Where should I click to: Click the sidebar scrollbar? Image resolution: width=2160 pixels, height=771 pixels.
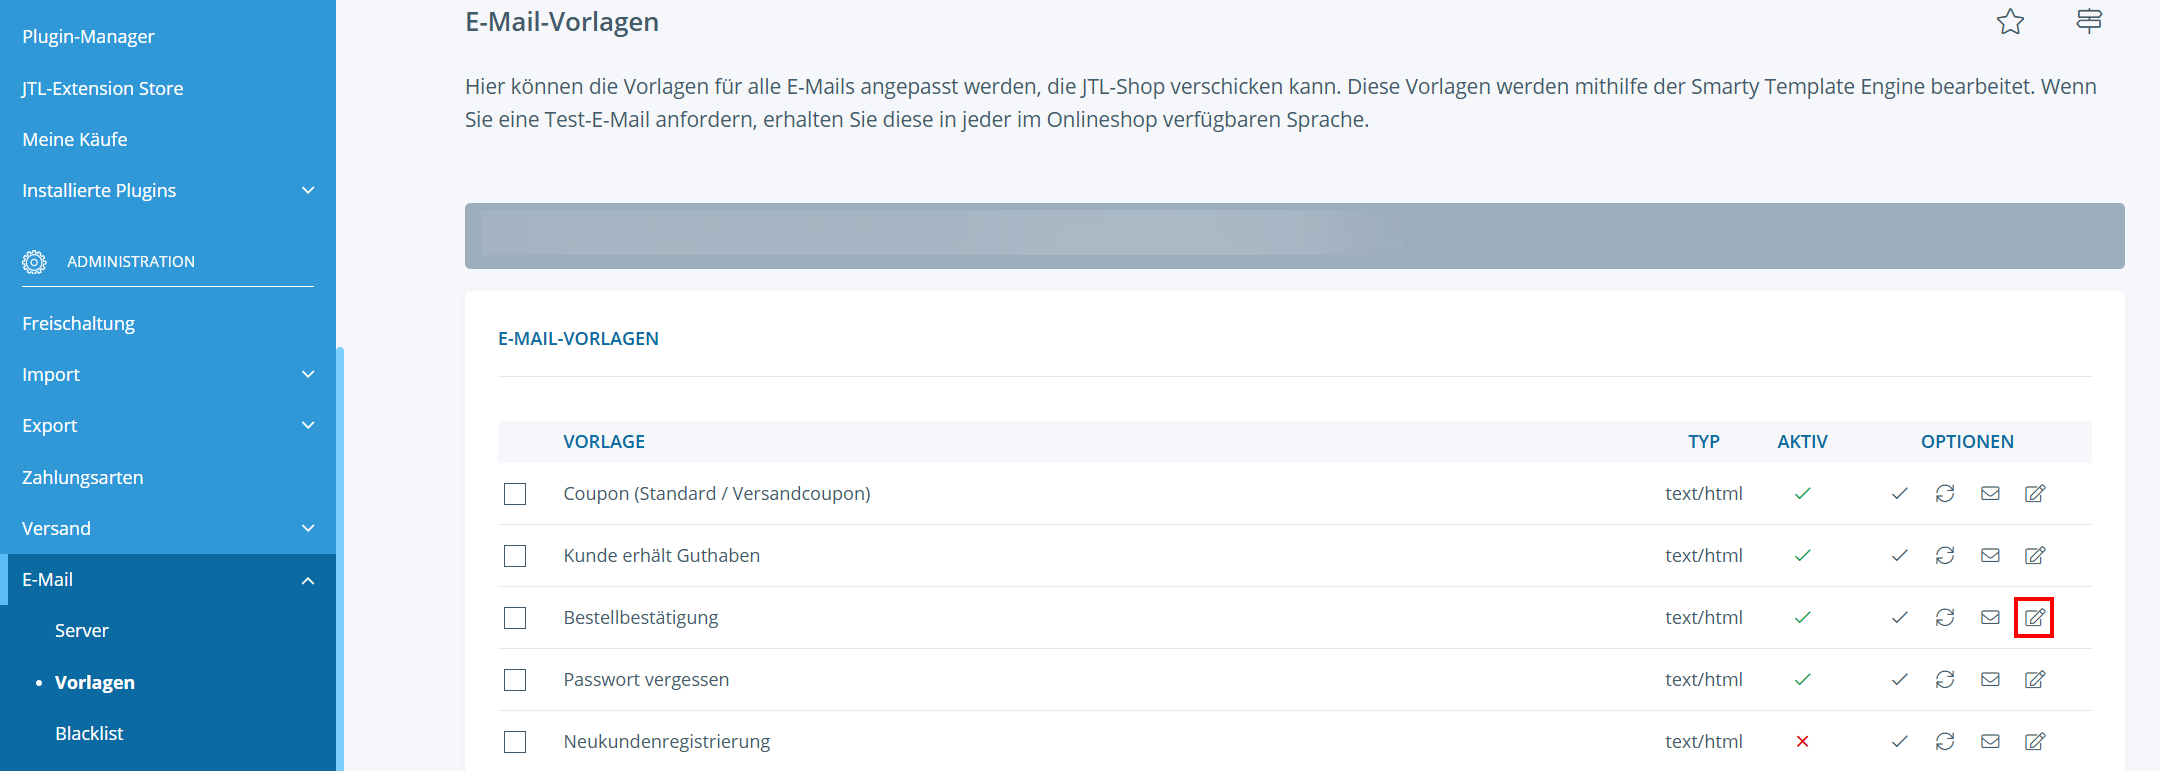(x=340, y=550)
